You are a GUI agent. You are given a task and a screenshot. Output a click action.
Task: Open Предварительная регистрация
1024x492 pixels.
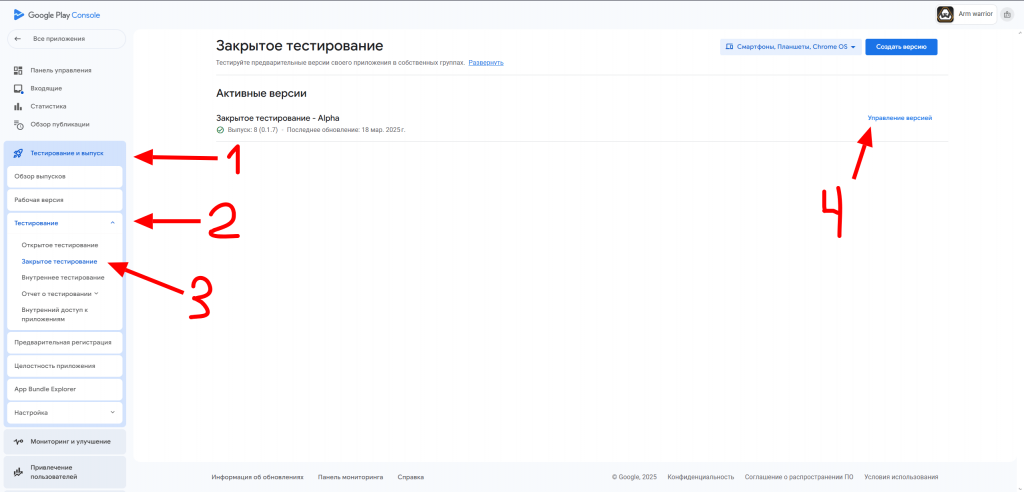point(65,342)
